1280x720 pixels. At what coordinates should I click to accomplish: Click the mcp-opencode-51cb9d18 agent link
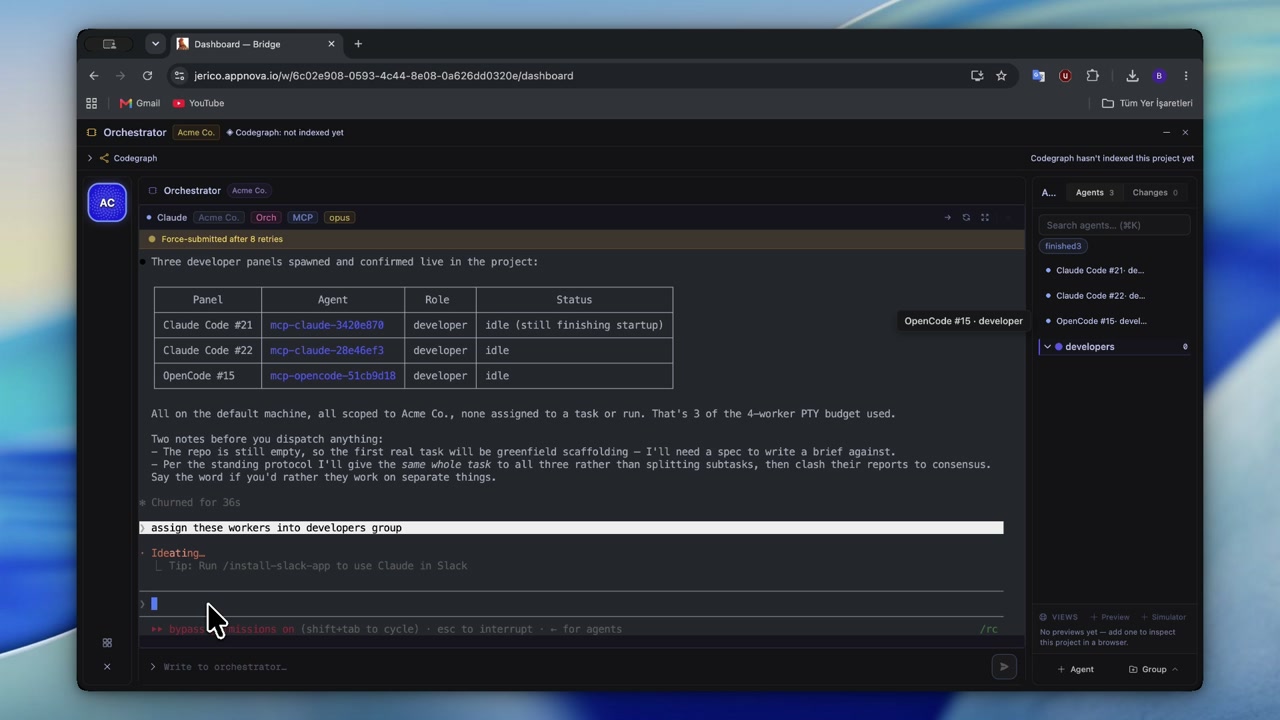tap(333, 376)
